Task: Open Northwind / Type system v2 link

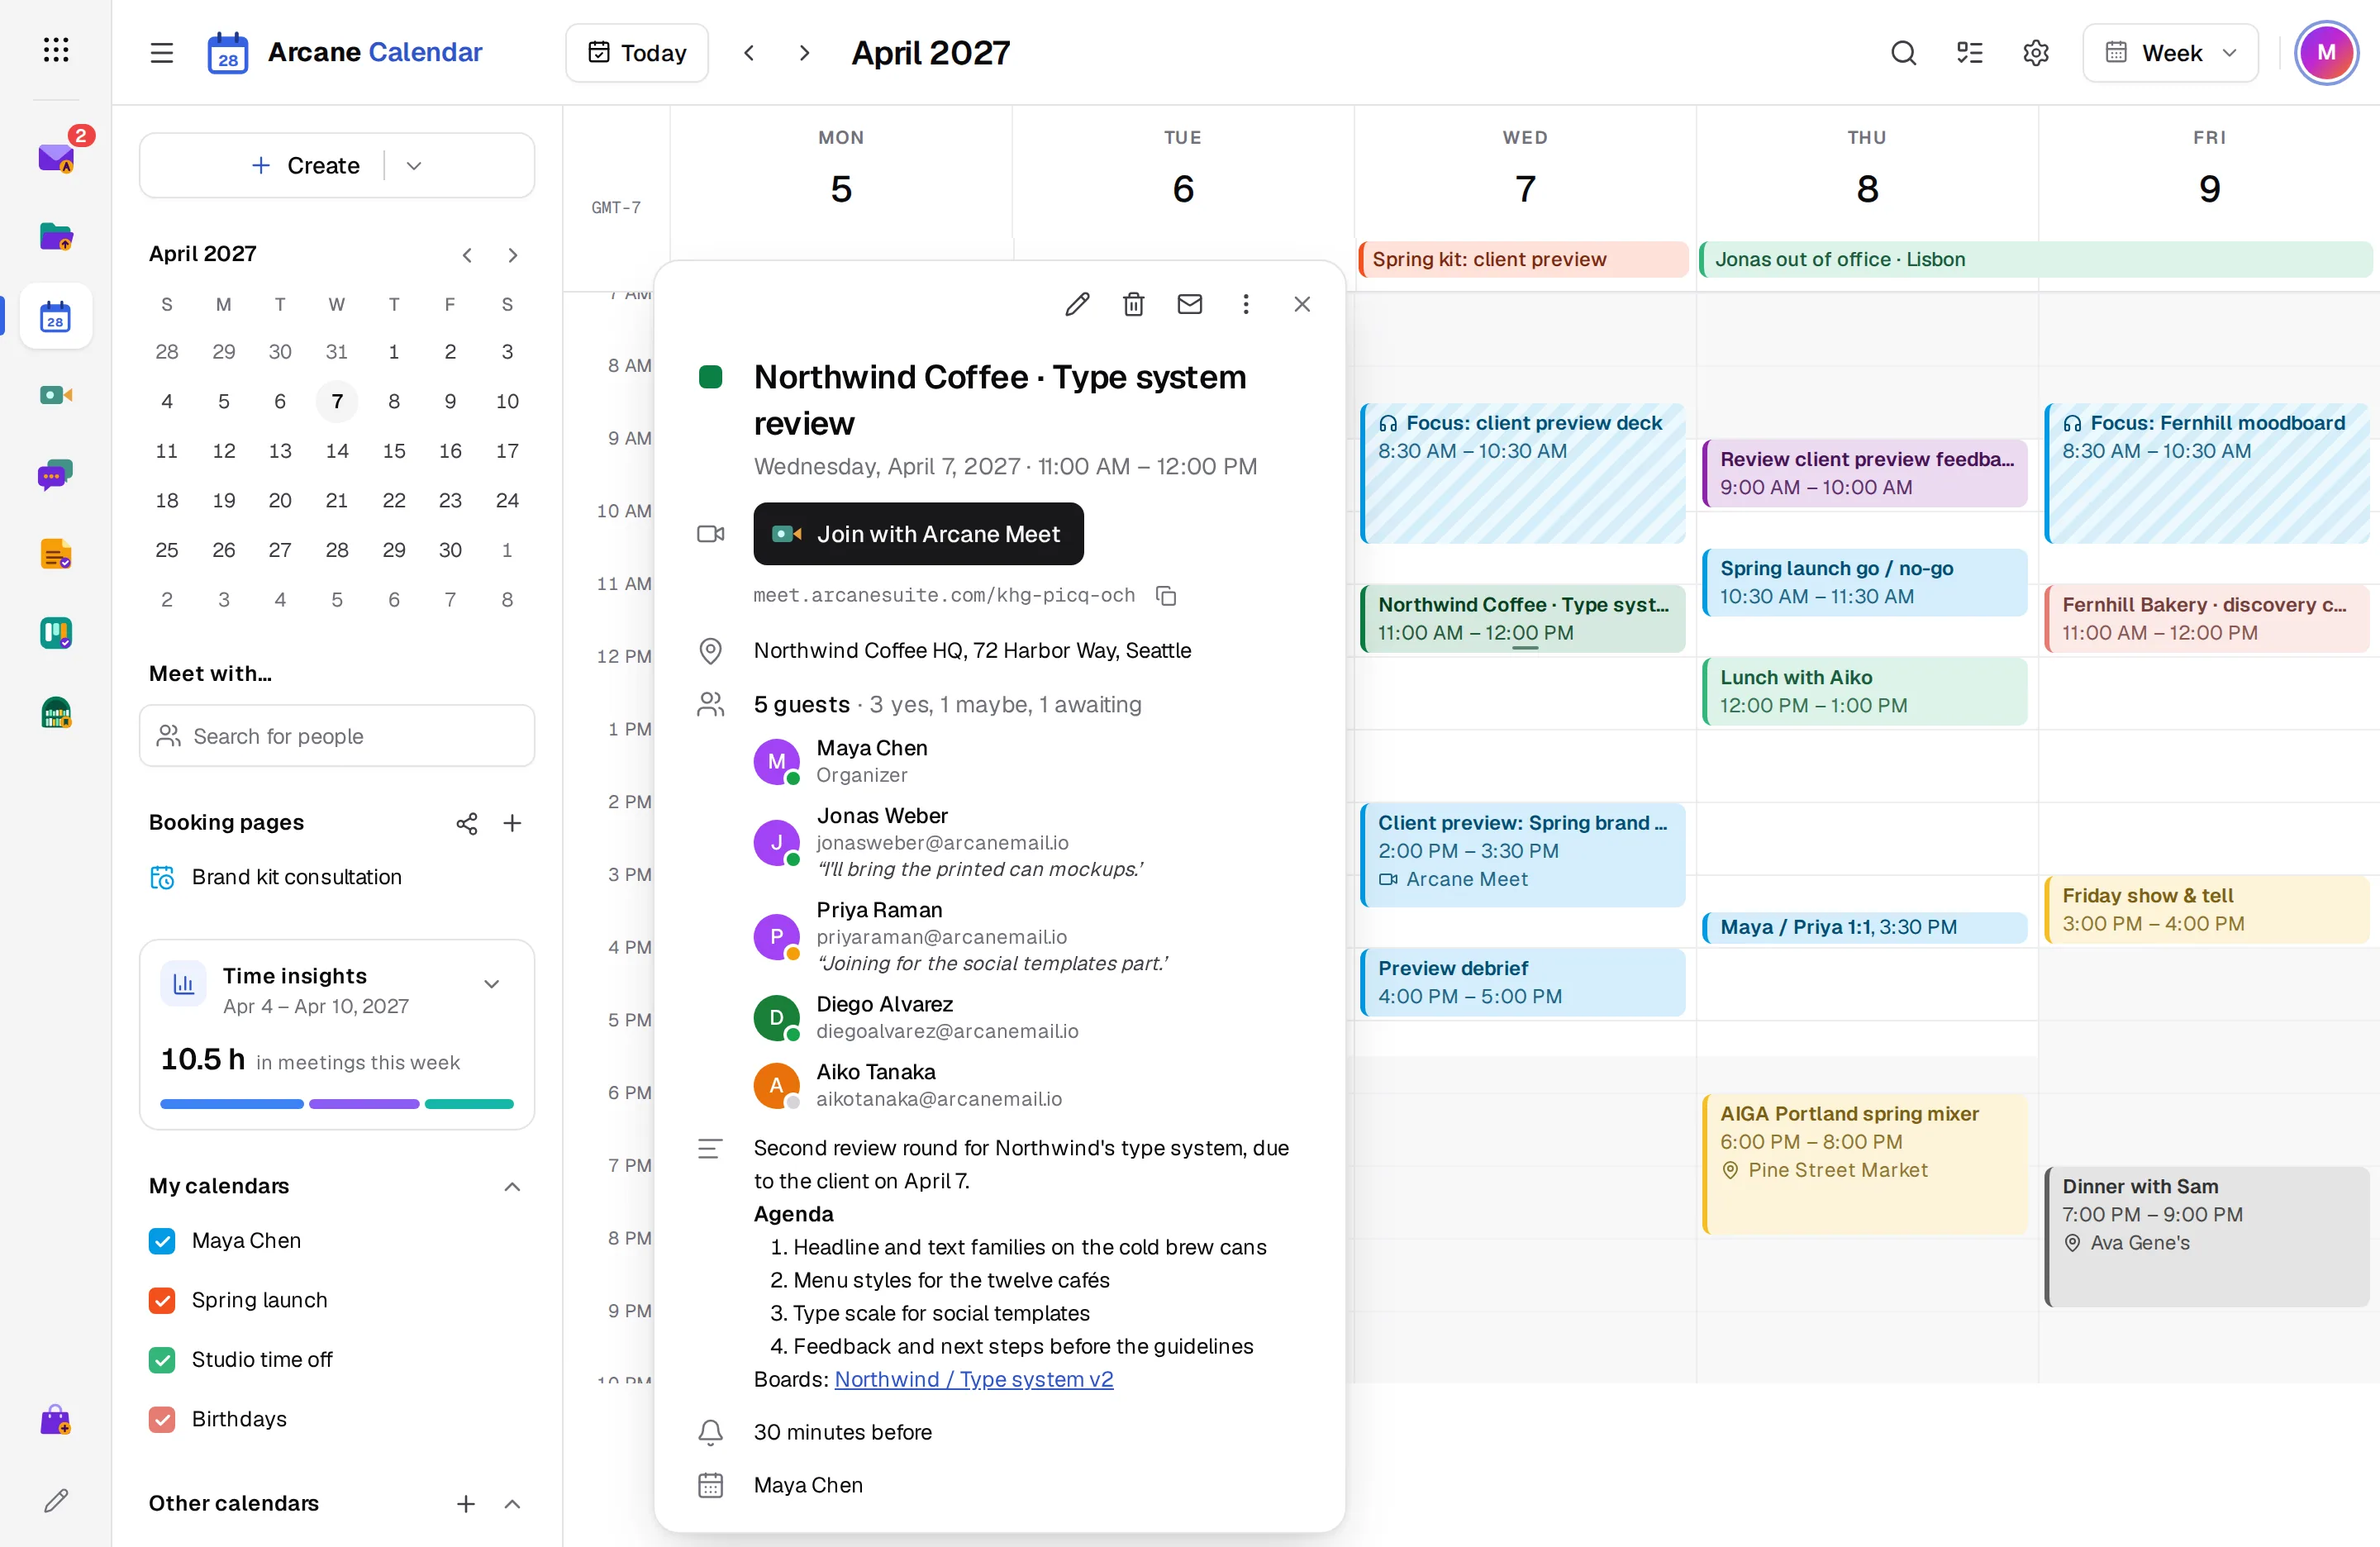Action: tap(973, 1379)
